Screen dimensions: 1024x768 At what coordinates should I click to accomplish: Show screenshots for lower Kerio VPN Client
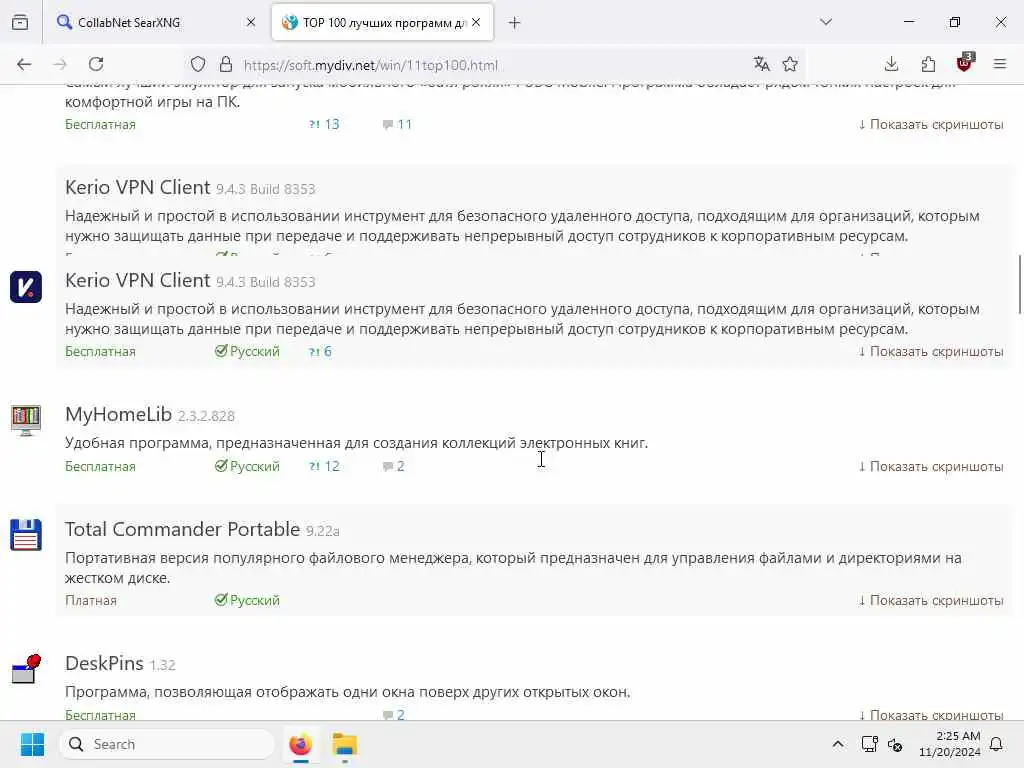(931, 351)
